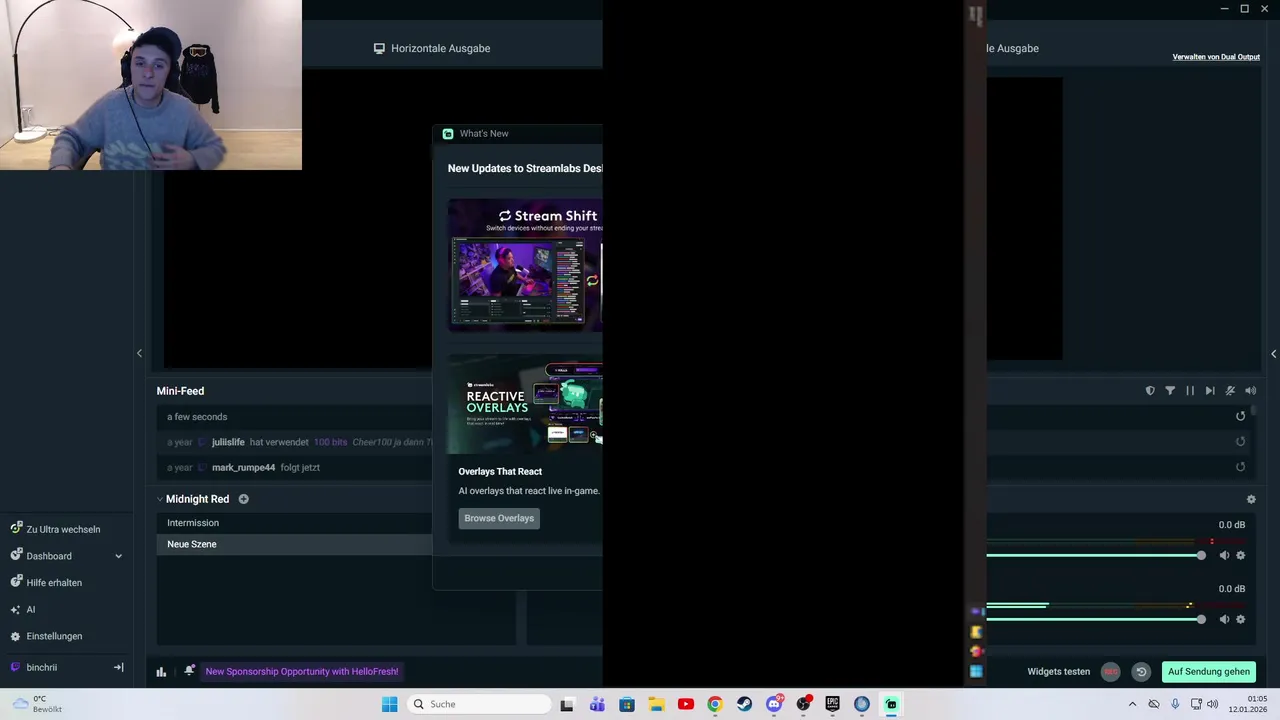
Task: Expand the Dashboard dropdown chevron
Action: [118, 556]
